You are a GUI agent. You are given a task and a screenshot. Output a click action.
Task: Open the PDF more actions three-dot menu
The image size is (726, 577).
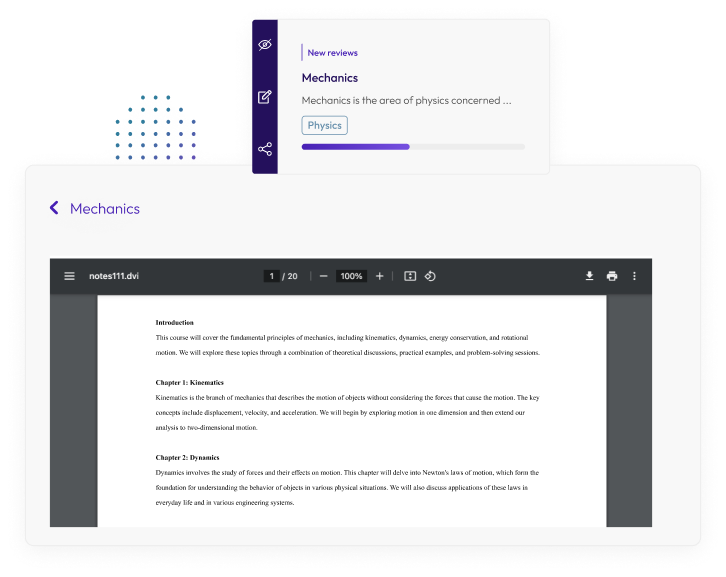633,276
